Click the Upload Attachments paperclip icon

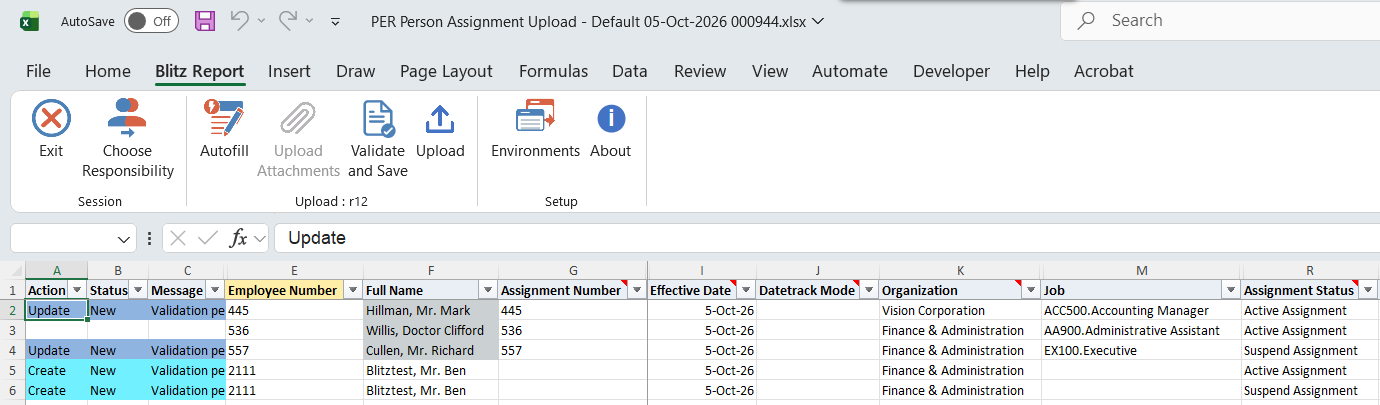298,118
